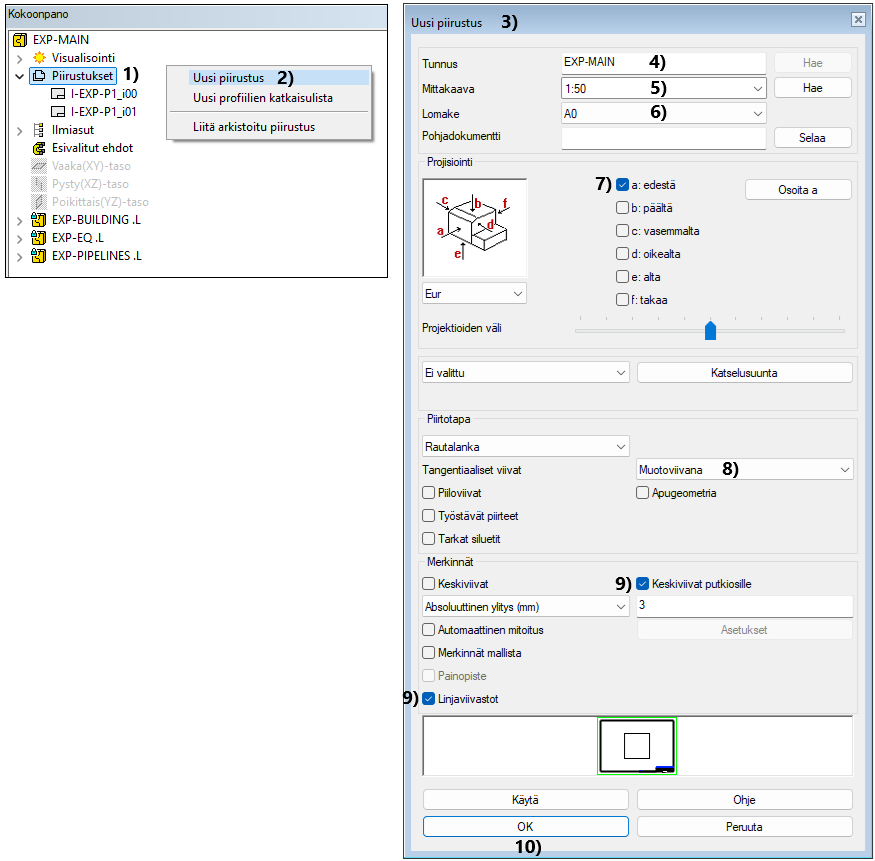Click the Projektioiden väli slider handle
The width and height of the screenshot is (875, 861).
pos(710,330)
